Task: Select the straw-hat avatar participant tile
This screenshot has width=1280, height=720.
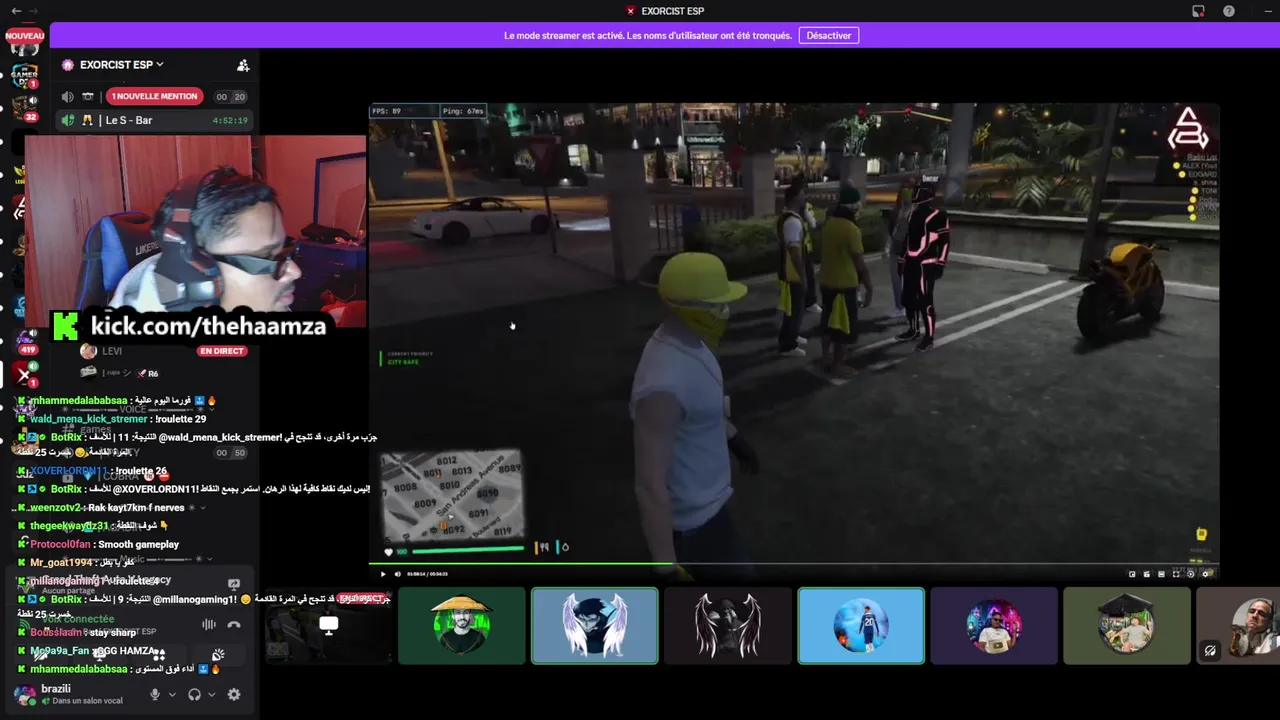Action: coord(461,626)
